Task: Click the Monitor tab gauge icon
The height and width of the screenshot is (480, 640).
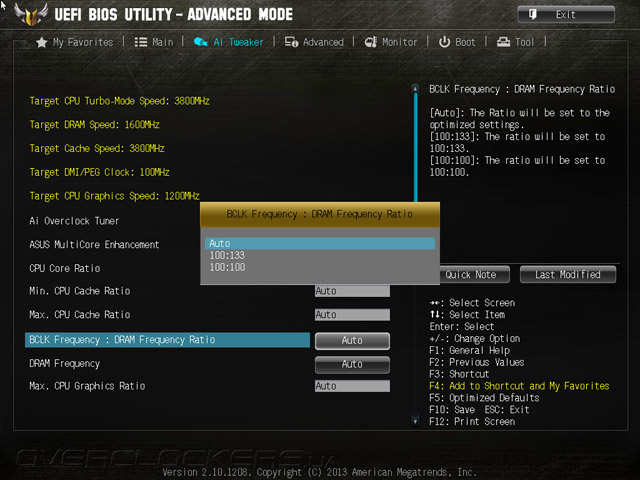Action: pos(371,42)
